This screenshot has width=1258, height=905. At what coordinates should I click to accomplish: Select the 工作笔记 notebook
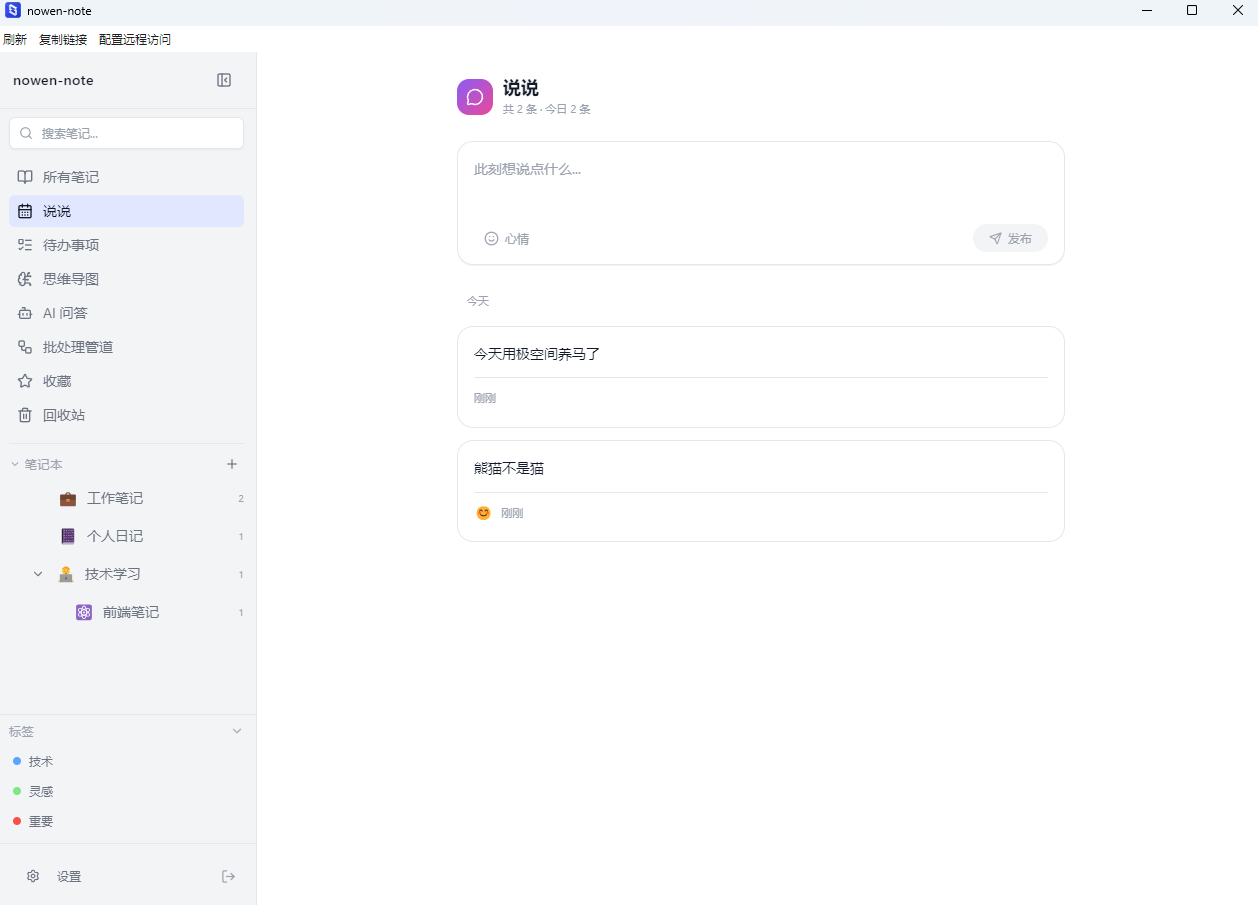(x=114, y=498)
